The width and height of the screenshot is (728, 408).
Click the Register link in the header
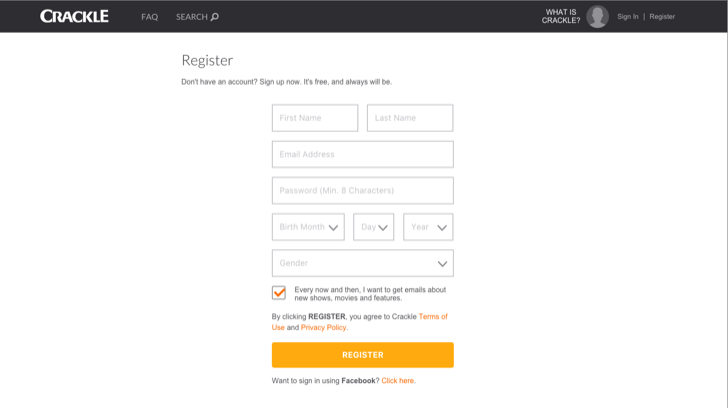click(x=662, y=17)
